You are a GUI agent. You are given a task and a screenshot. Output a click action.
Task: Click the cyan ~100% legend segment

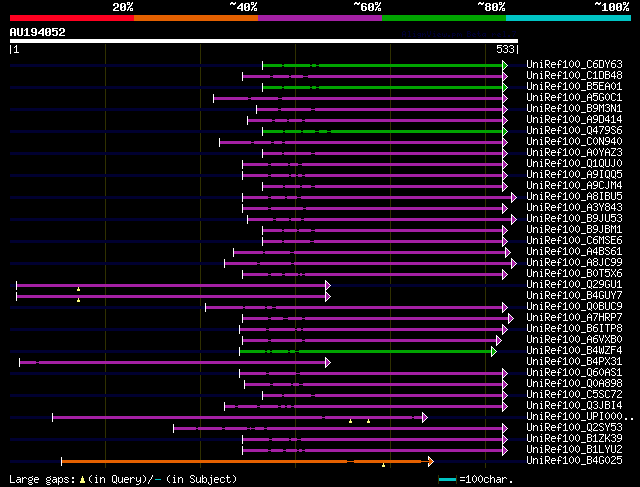point(569,18)
